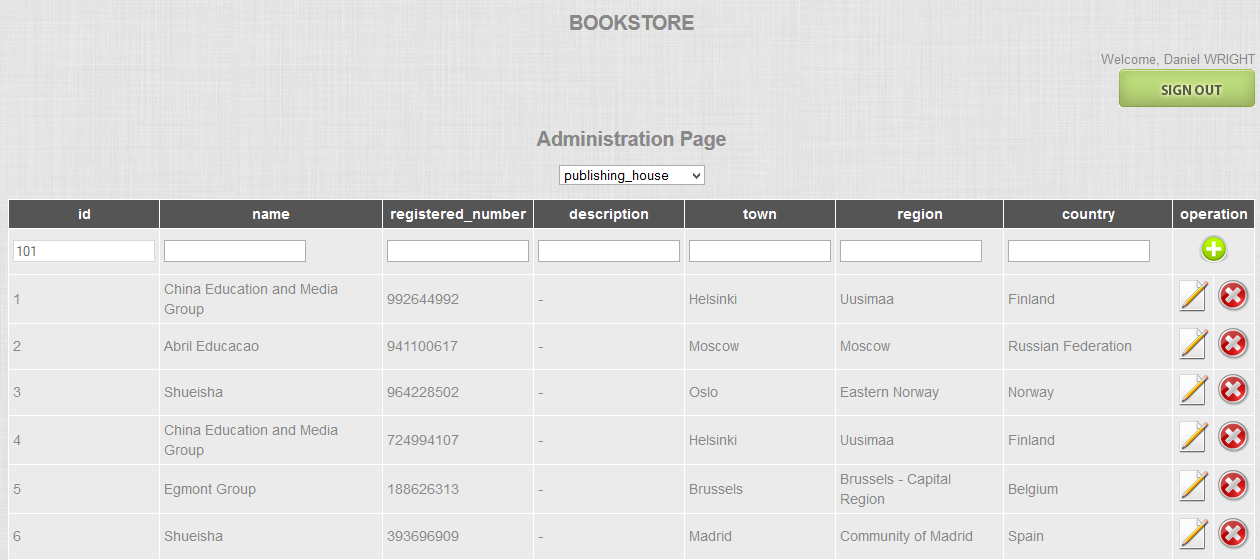Viewport: 1260px width, 560px height.
Task: Delete the row with id 1
Action: tap(1233, 297)
